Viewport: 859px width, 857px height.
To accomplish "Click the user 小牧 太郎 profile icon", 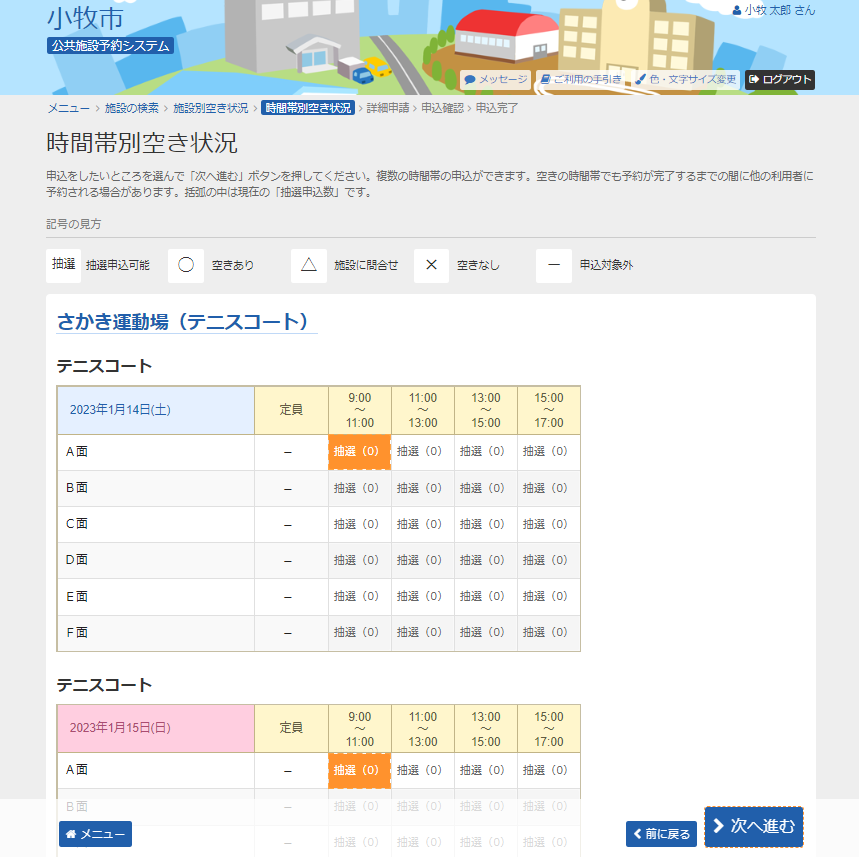I will [737, 10].
